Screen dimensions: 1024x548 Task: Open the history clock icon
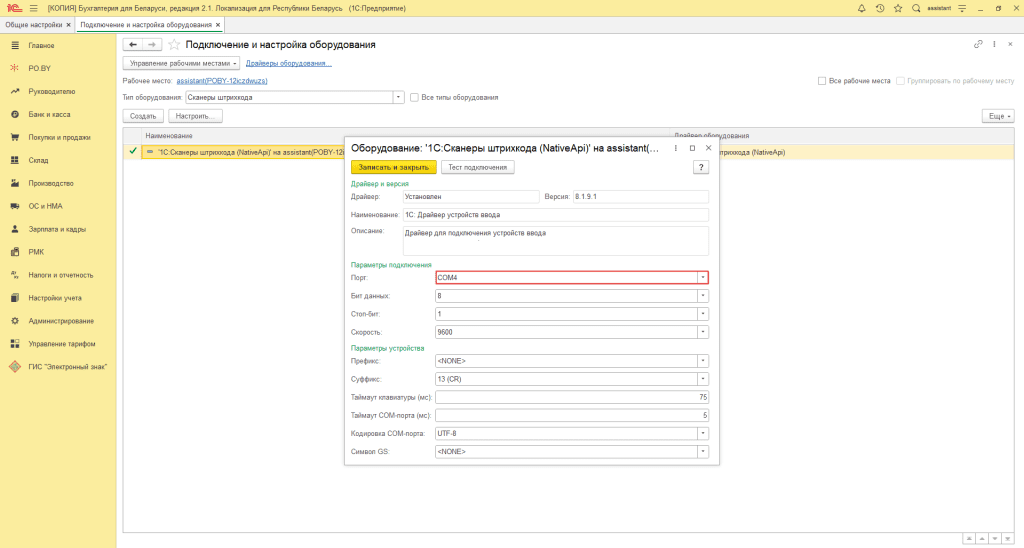pos(879,7)
